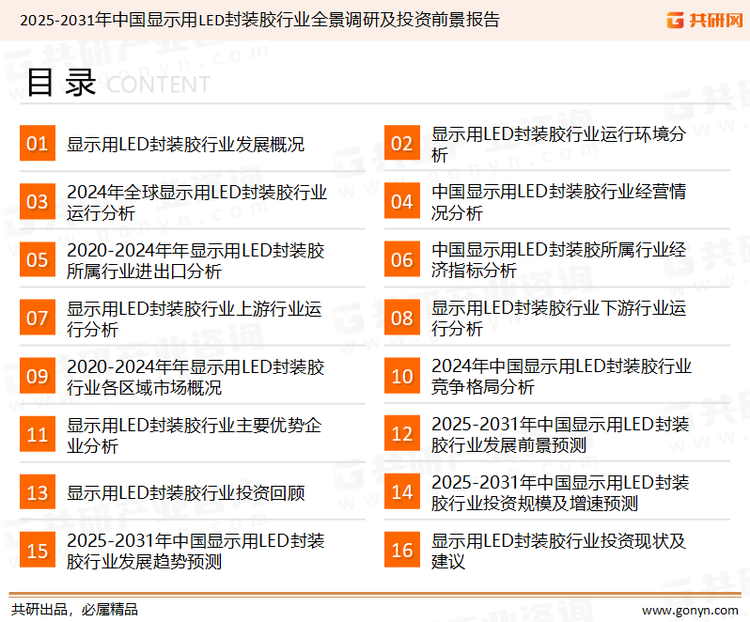This screenshot has height=622, width=750.
Task: Select 行业发展前景预测 entry
Action: [560, 434]
